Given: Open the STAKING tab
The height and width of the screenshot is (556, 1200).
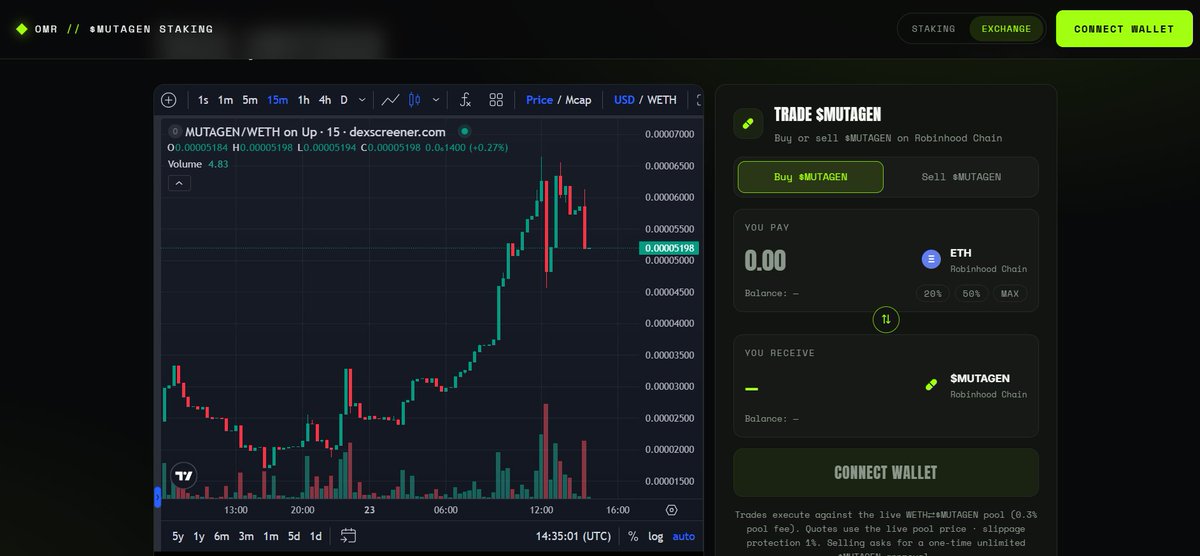Looking at the screenshot, I should click(x=933, y=29).
